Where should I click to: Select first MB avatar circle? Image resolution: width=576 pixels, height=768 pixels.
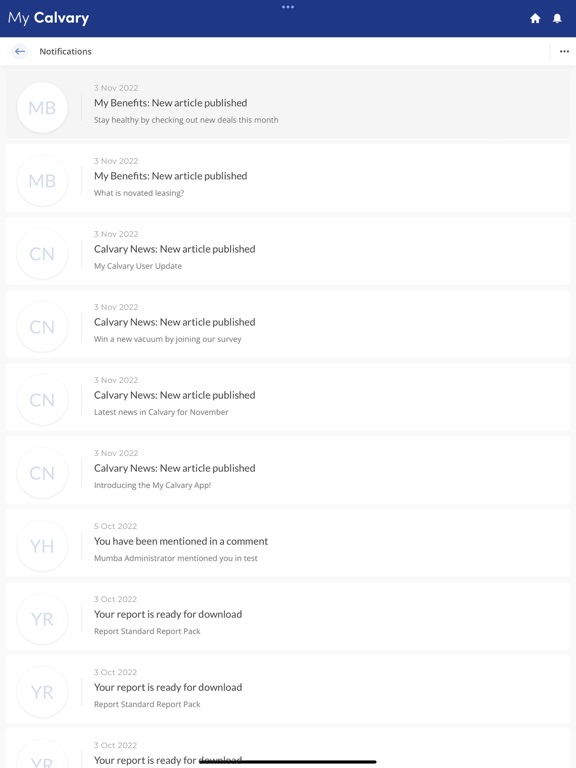(x=42, y=108)
